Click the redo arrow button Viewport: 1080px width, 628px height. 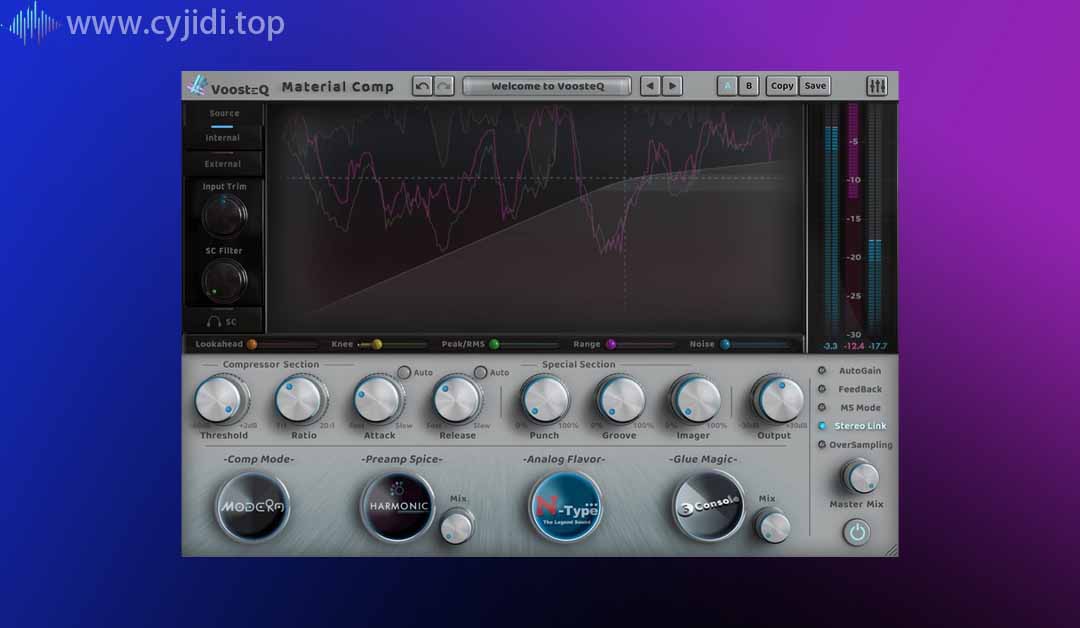[x=444, y=86]
